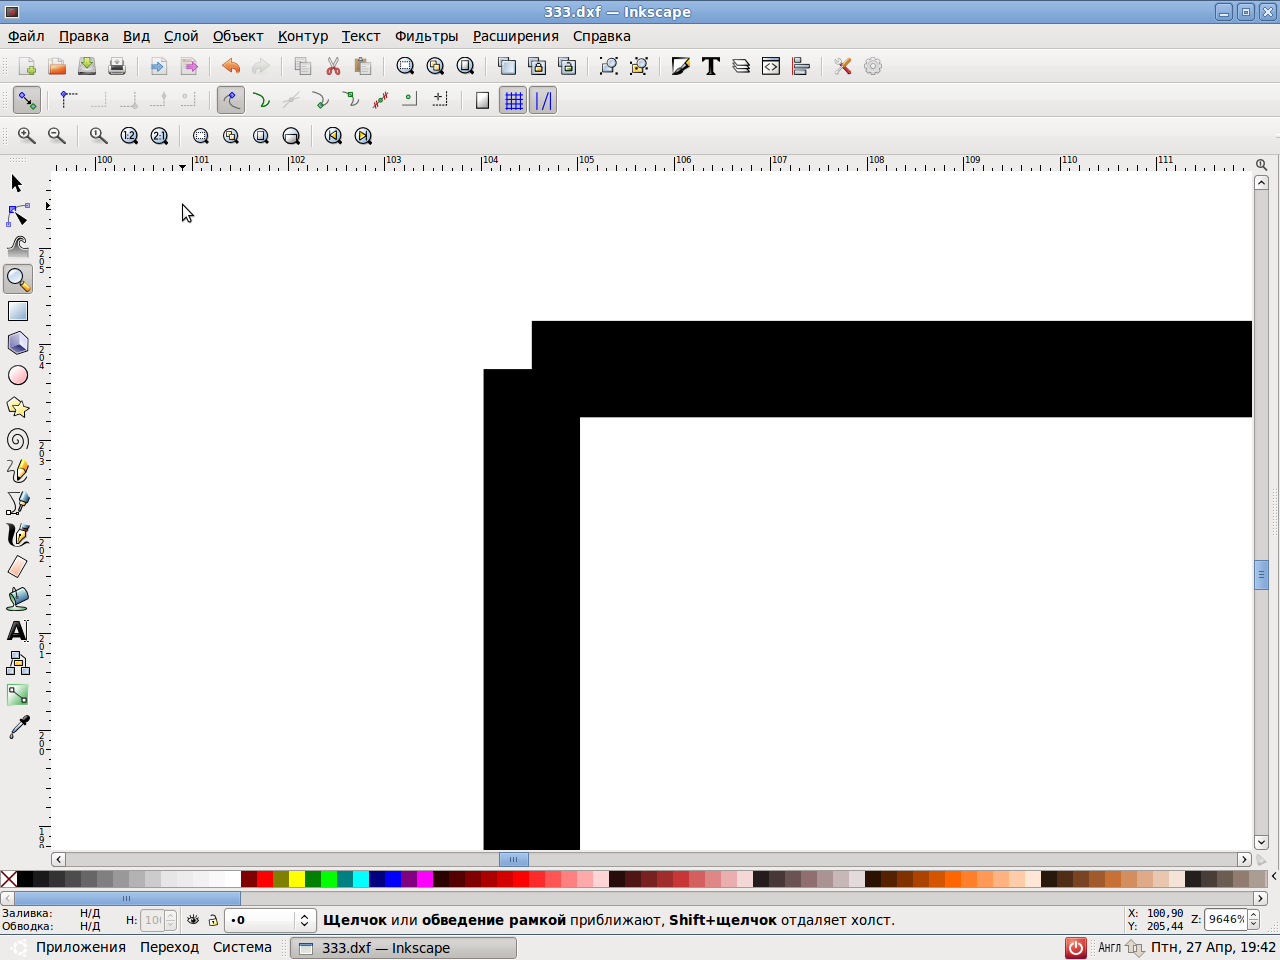Image resolution: width=1280 pixels, height=960 pixels.
Task: Click the zoom percentage stepper arrows
Action: 1253,919
